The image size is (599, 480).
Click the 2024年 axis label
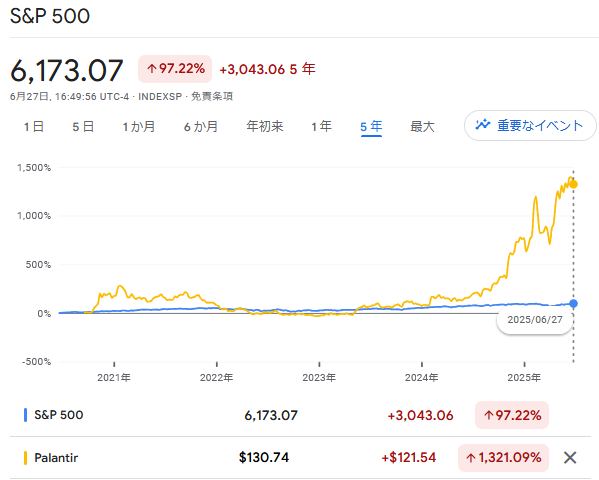coord(422,378)
